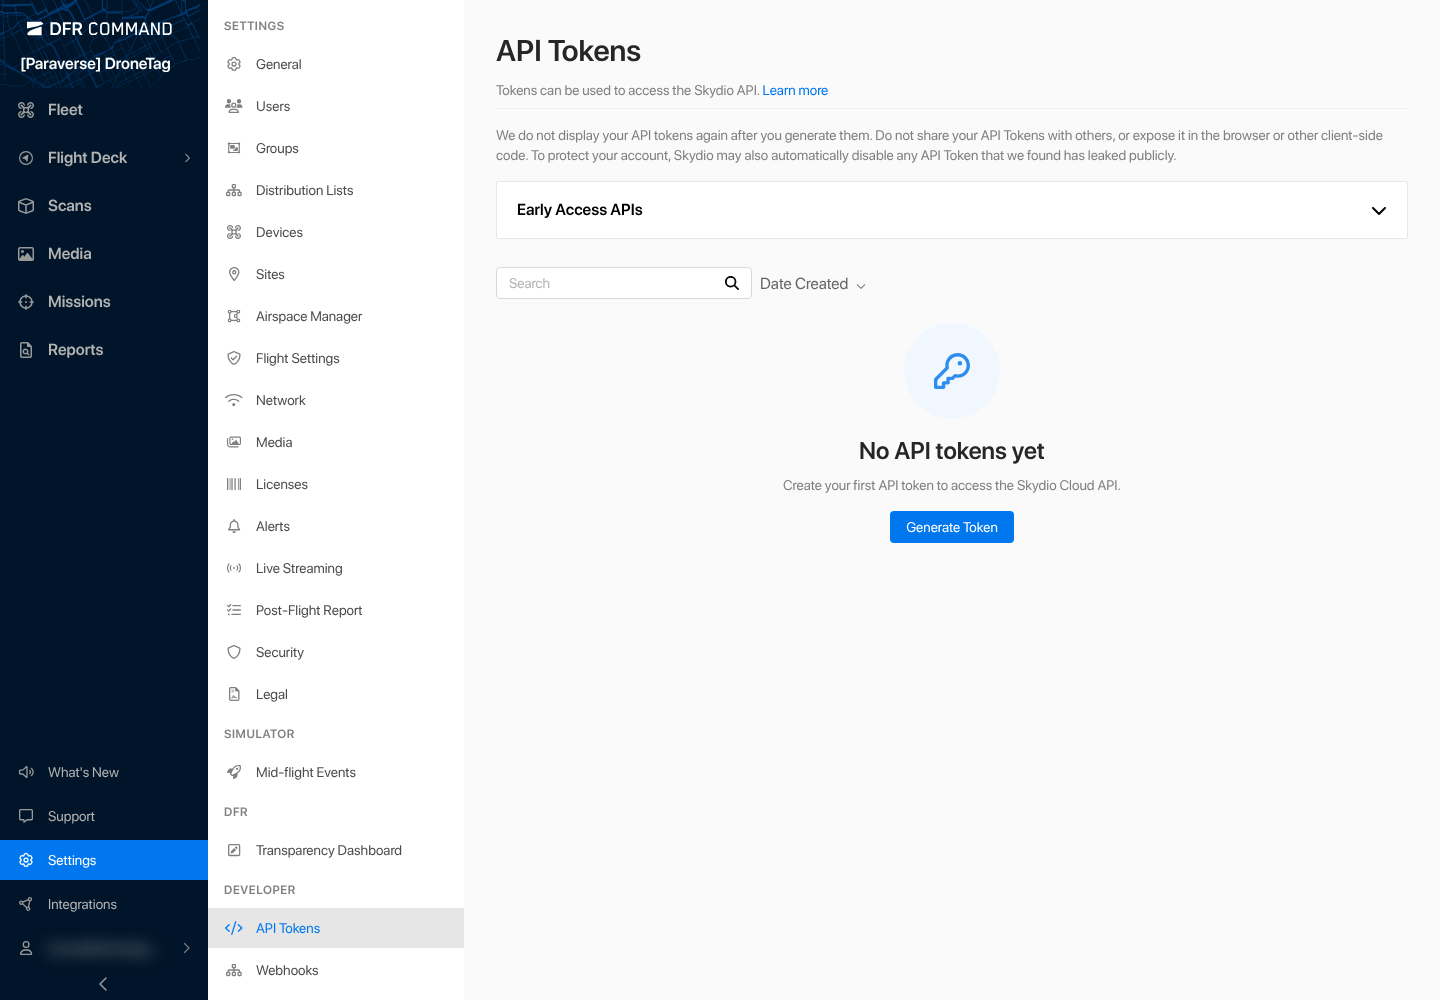Click the Sites location pin icon
Screen dimensions: 1440x1000
[x=234, y=274]
